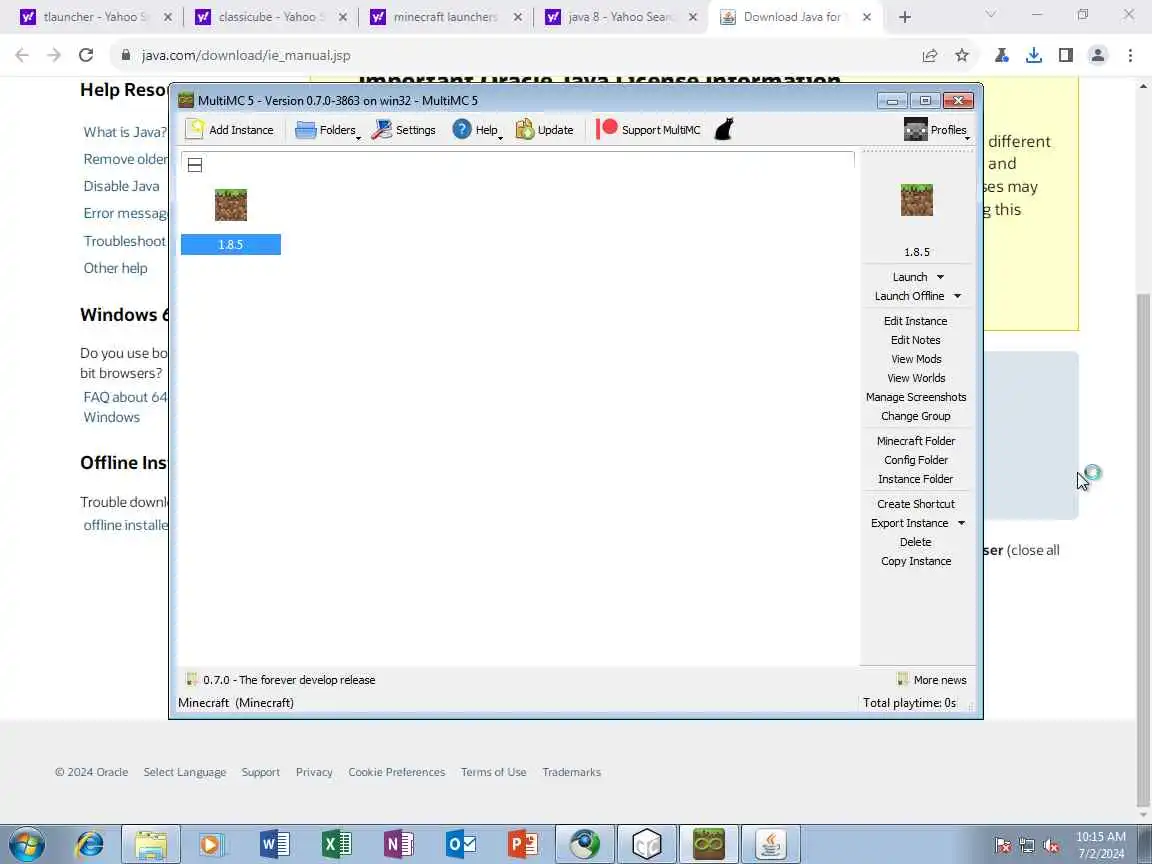Click the Launch button

tap(910, 277)
